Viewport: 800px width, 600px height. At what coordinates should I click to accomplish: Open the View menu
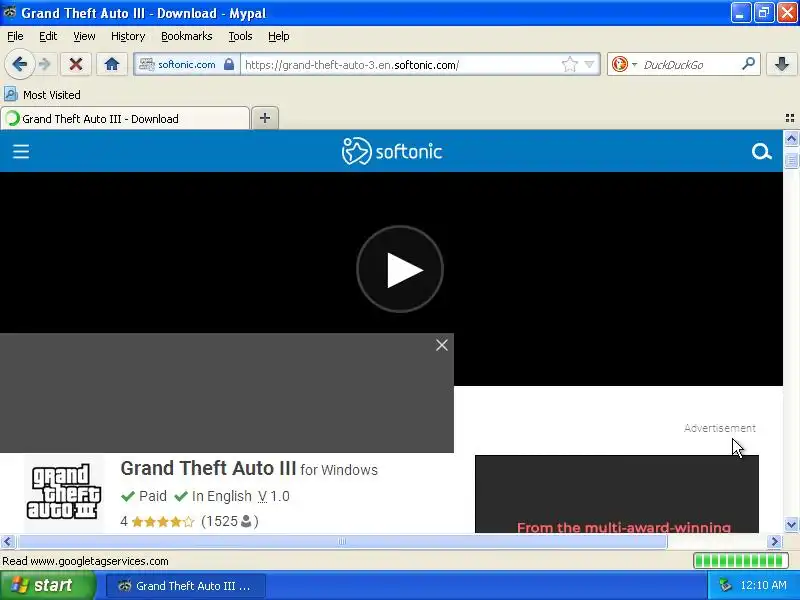(84, 36)
